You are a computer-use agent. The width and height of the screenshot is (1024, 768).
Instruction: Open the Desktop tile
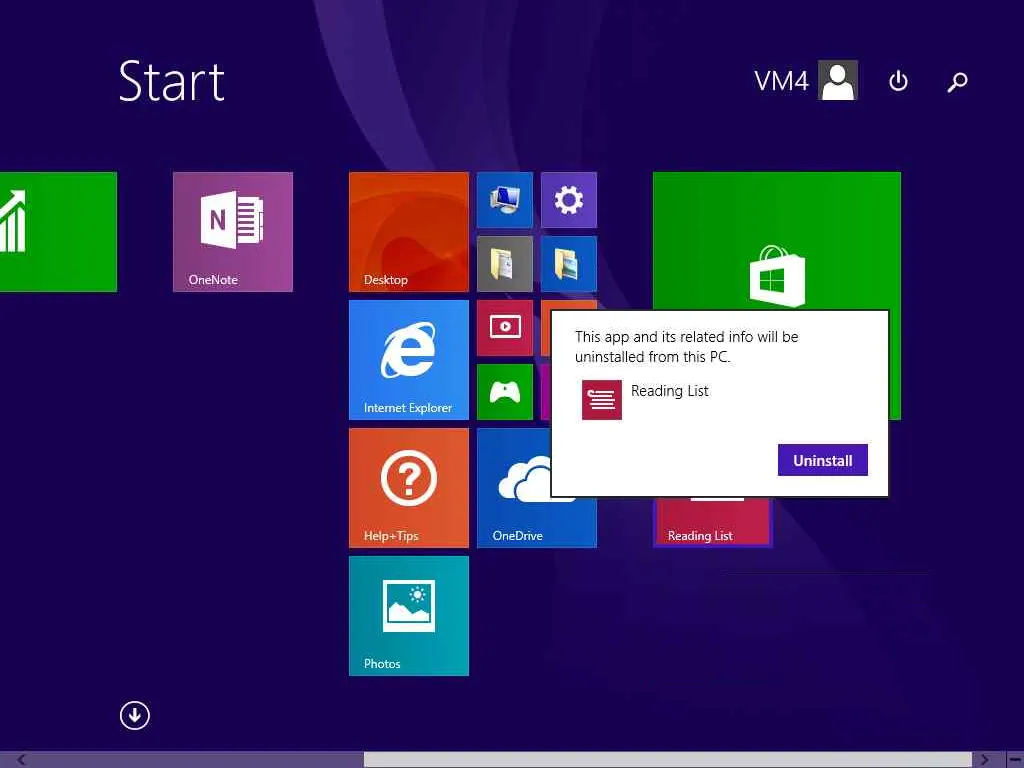[x=409, y=232]
